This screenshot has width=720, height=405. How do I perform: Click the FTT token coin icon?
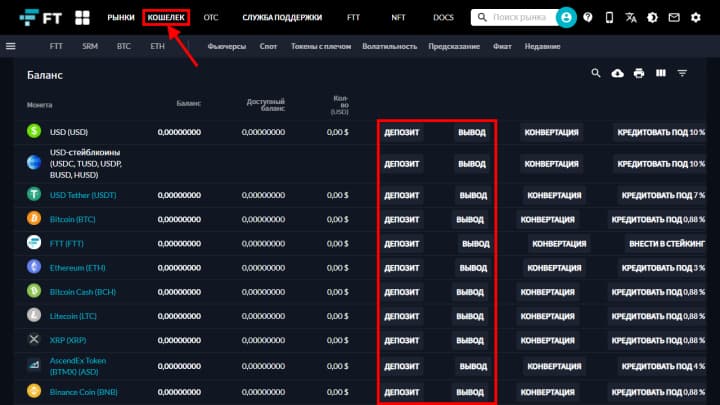click(x=34, y=242)
